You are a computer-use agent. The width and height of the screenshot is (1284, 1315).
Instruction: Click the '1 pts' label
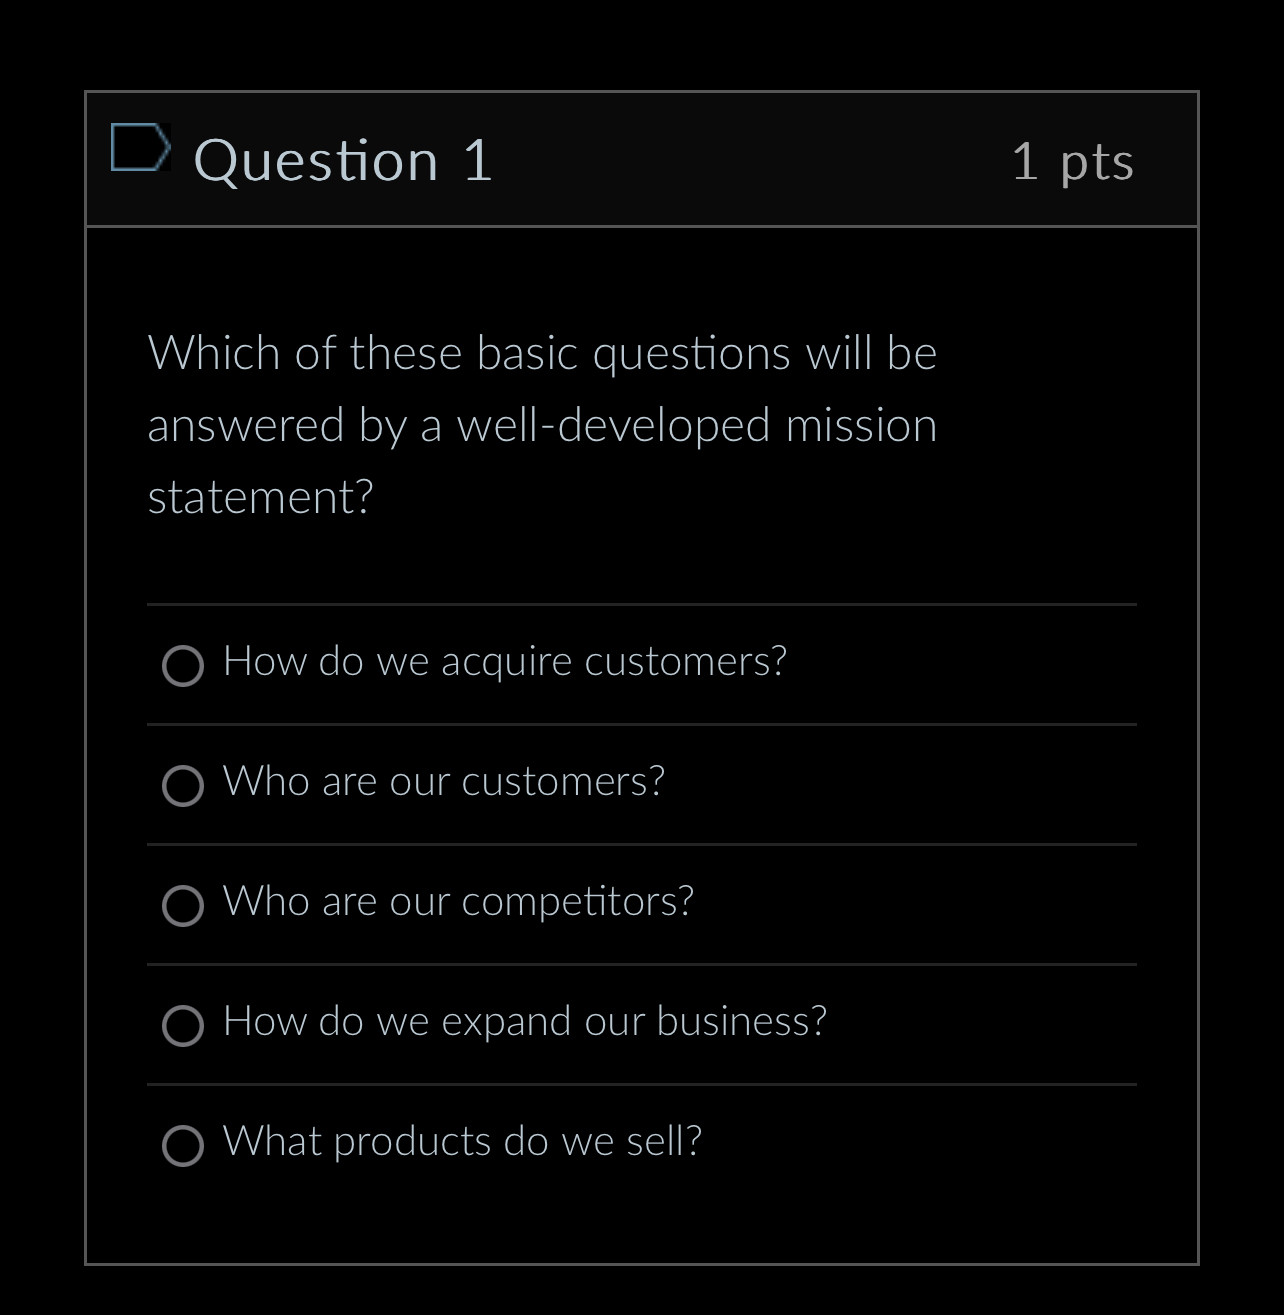click(1073, 162)
